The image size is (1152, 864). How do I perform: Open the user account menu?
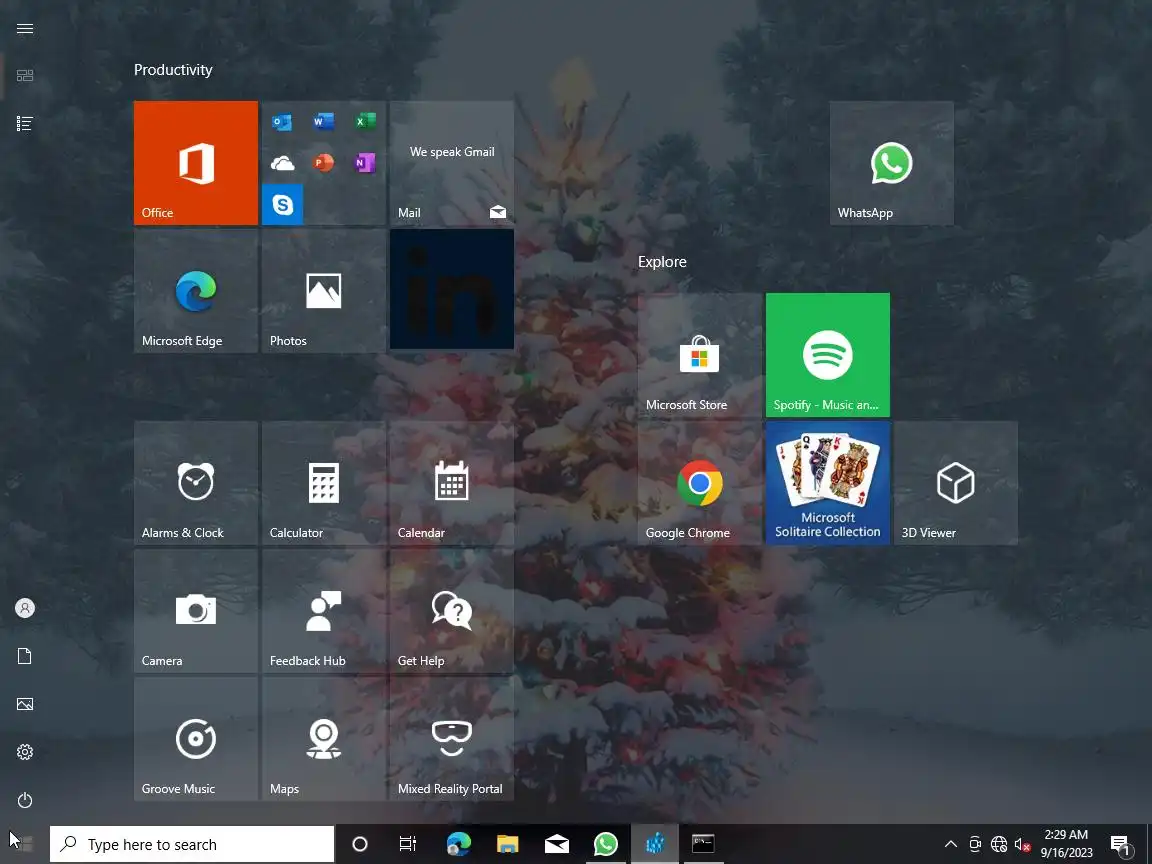point(25,608)
